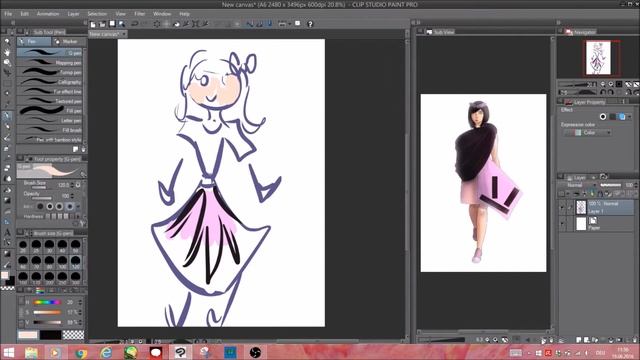The height and width of the screenshot is (360, 640).
Task: Toggle visibility of Layer 1
Action: coord(562,207)
